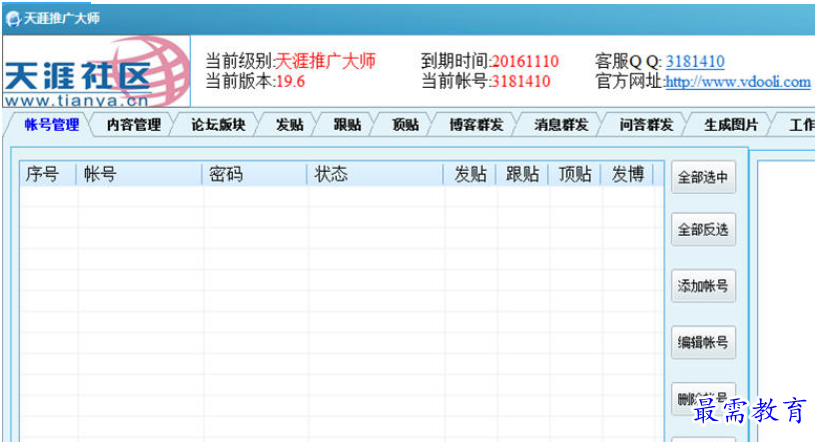Click the 密码 column header
This screenshot has height=442, width=815.
point(255,174)
